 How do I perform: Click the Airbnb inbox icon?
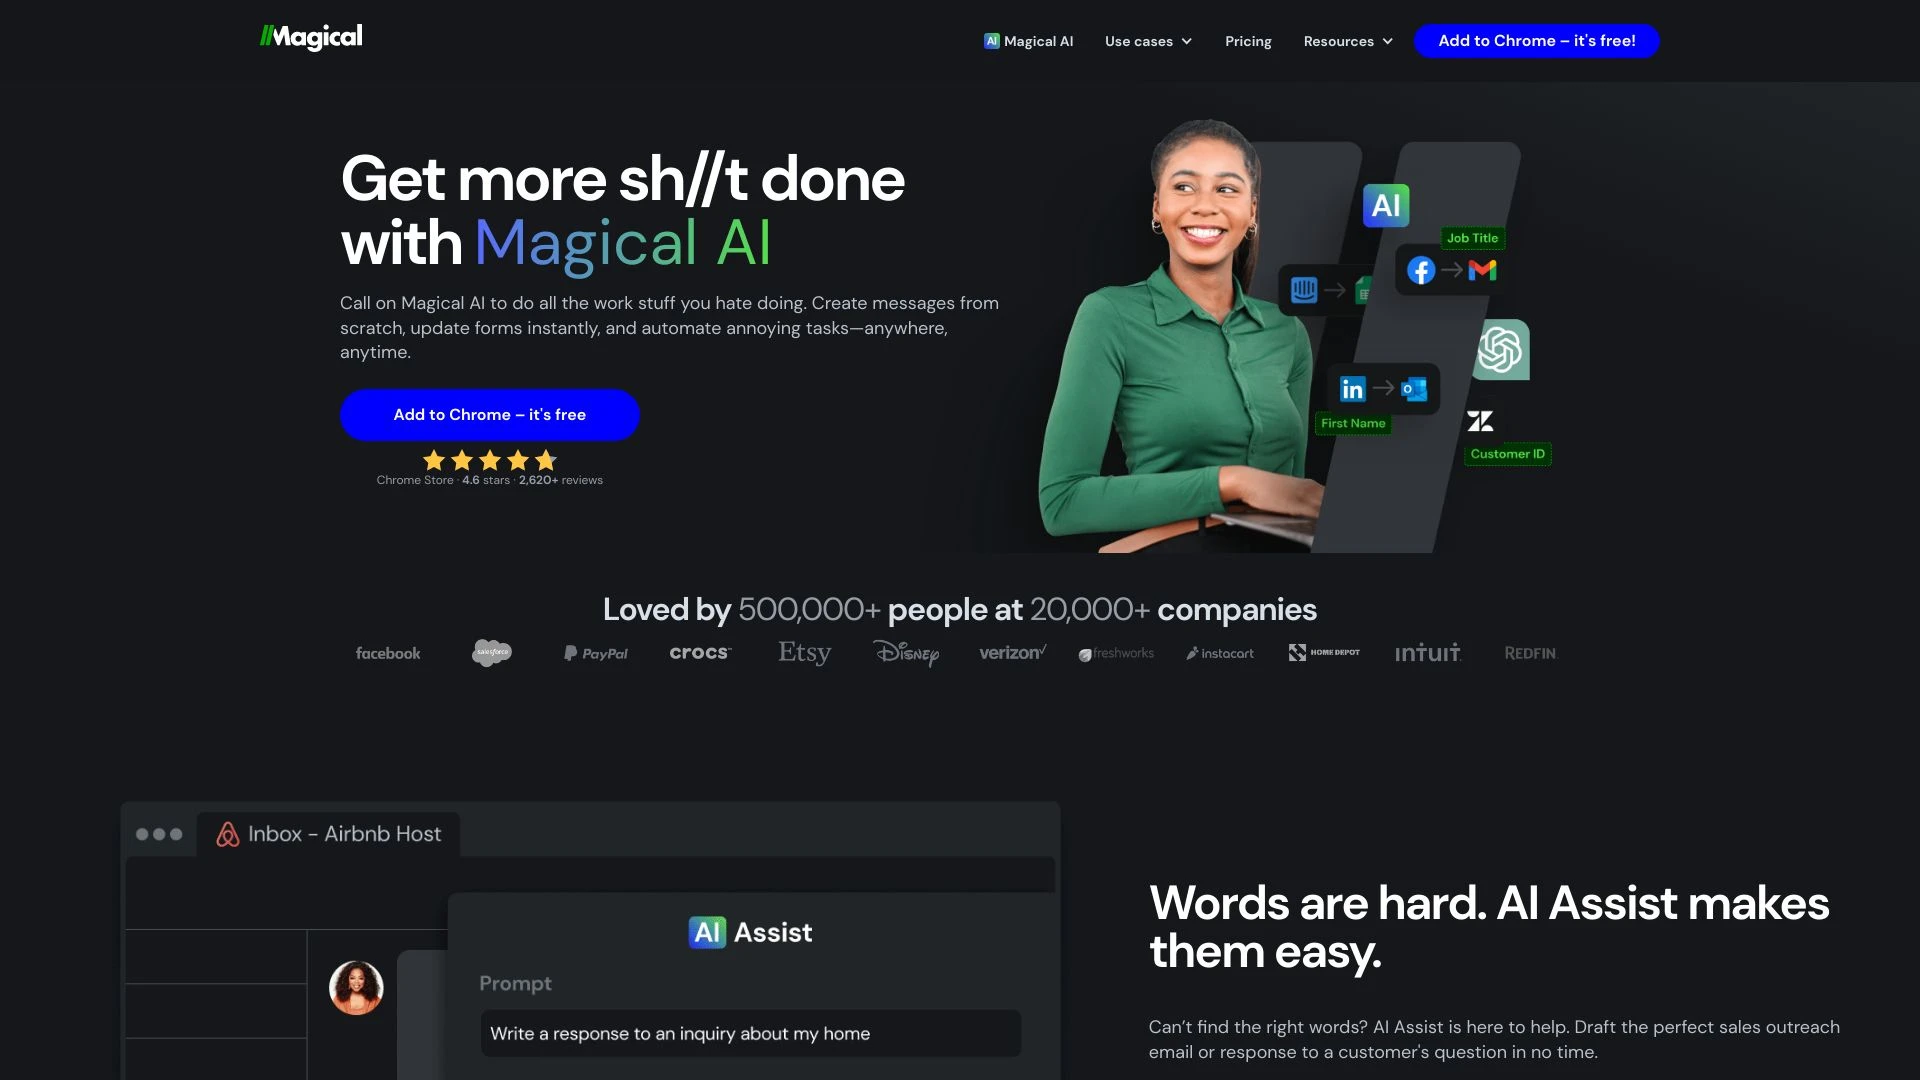pyautogui.click(x=227, y=833)
